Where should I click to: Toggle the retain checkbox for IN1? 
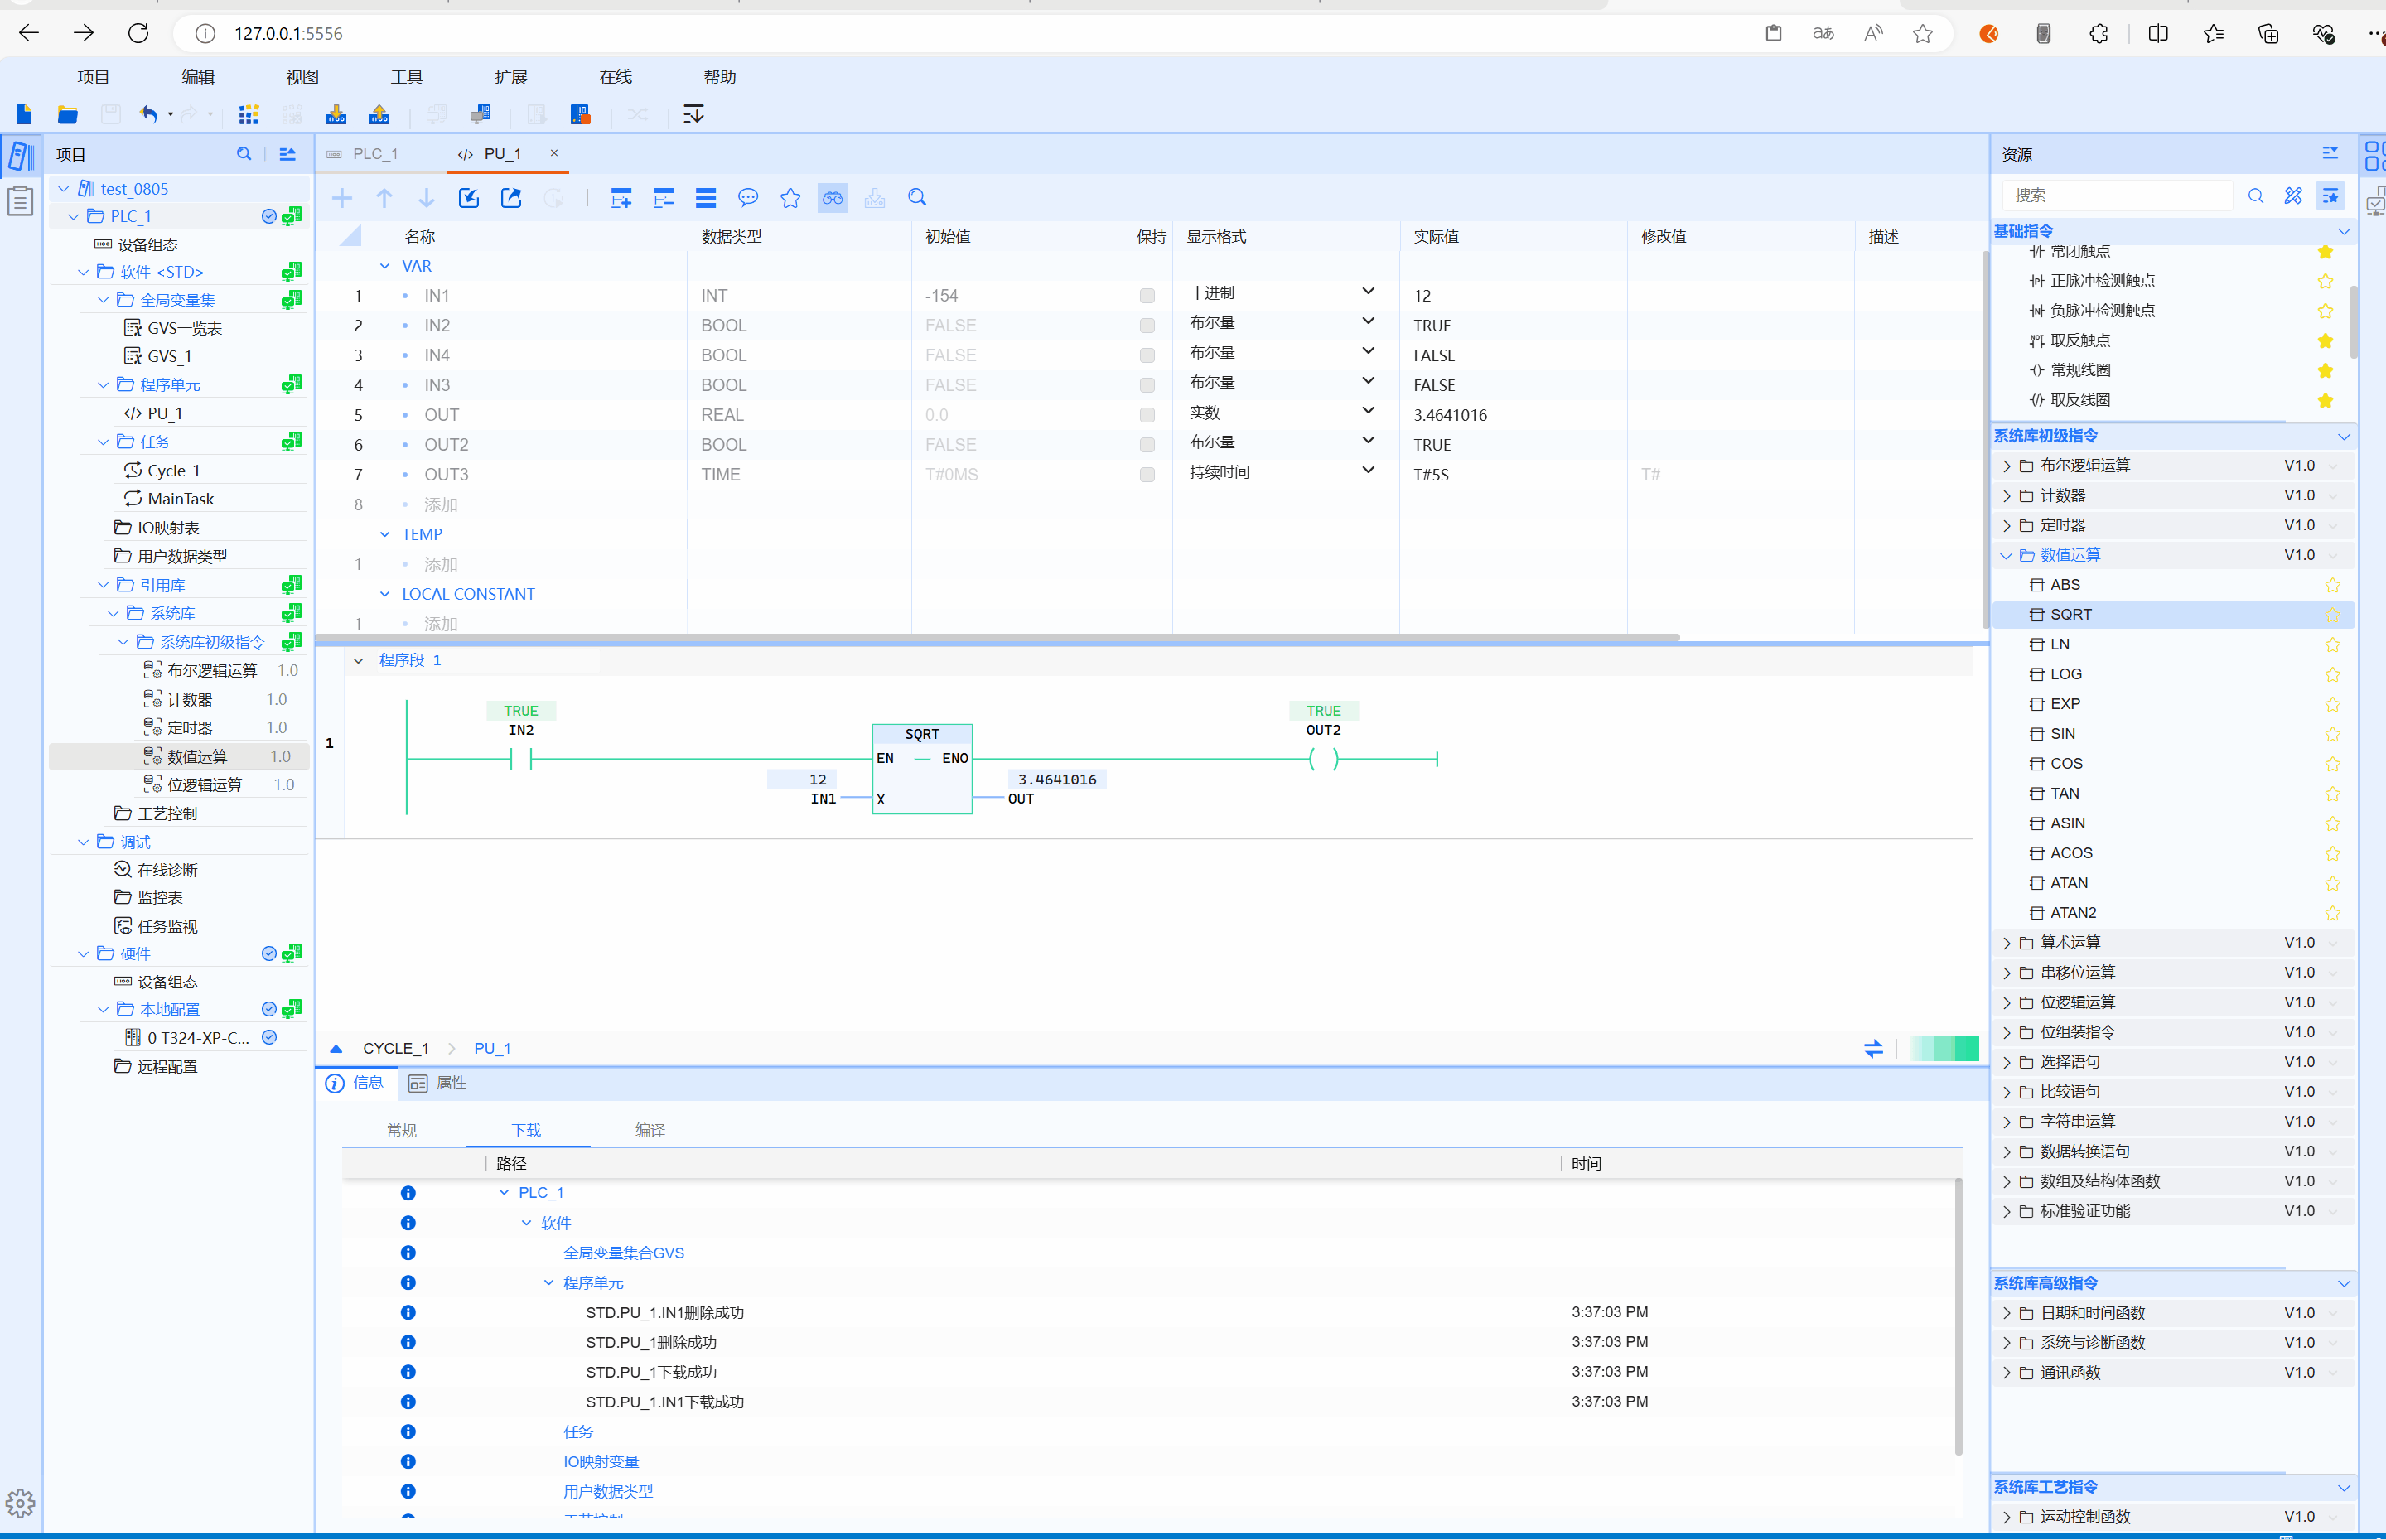coord(1147,296)
